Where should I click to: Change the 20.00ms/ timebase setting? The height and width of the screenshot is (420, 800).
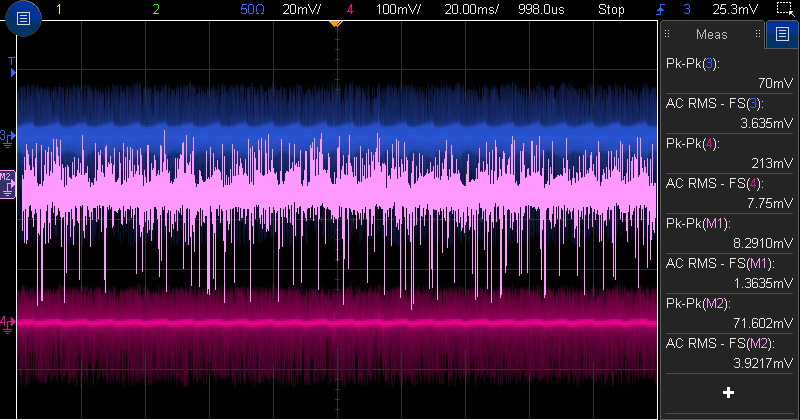(x=471, y=9)
